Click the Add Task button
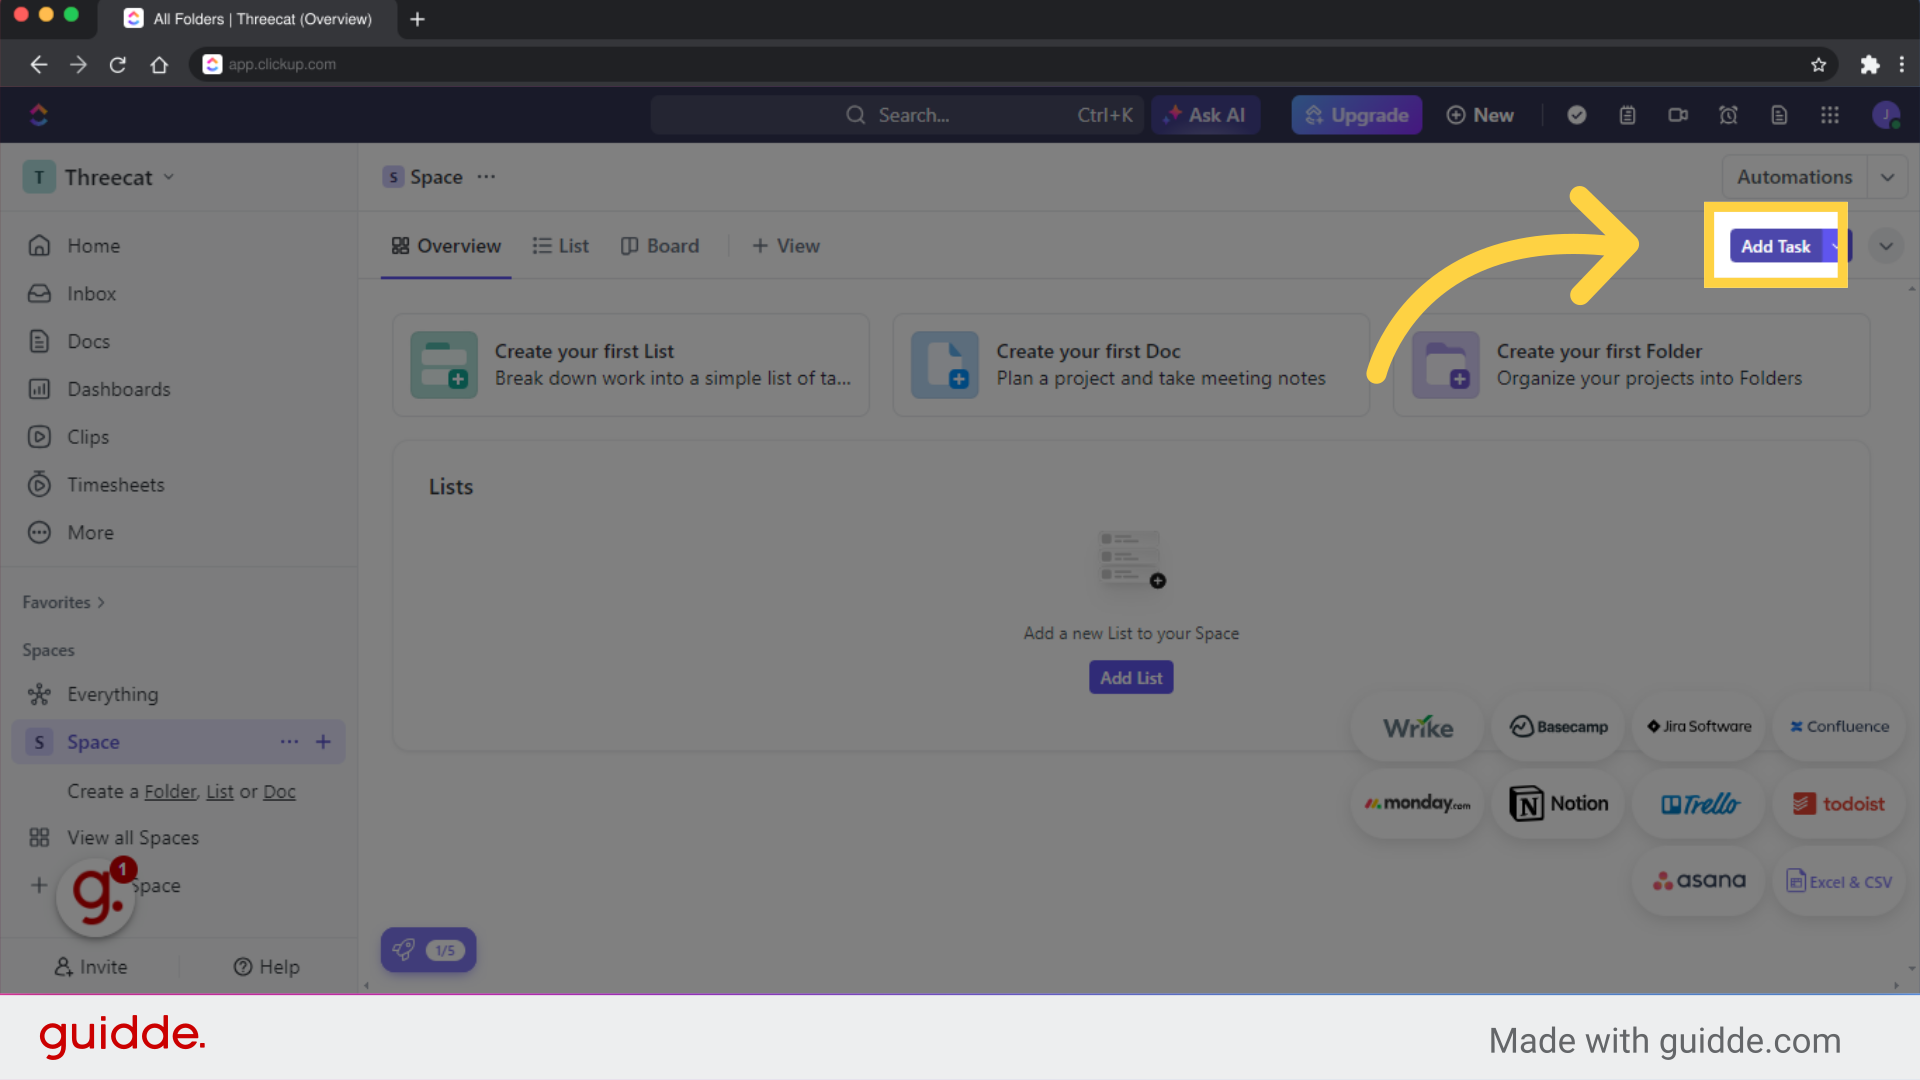This screenshot has width=1920, height=1080. click(x=1776, y=246)
